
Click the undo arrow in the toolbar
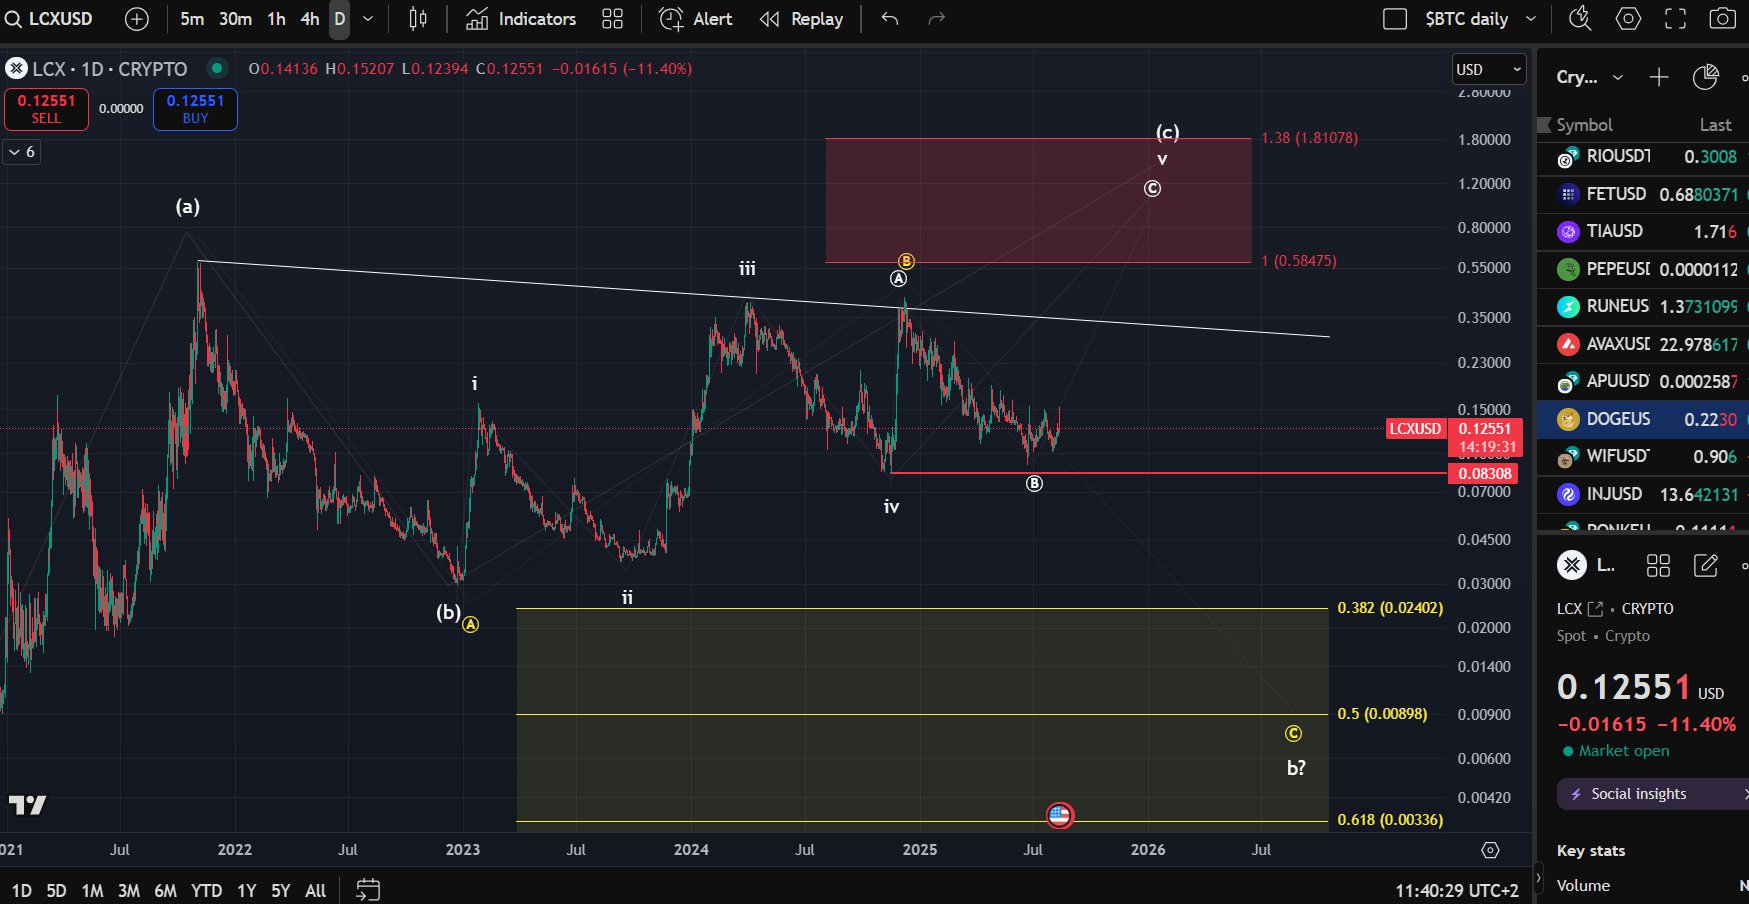[890, 19]
